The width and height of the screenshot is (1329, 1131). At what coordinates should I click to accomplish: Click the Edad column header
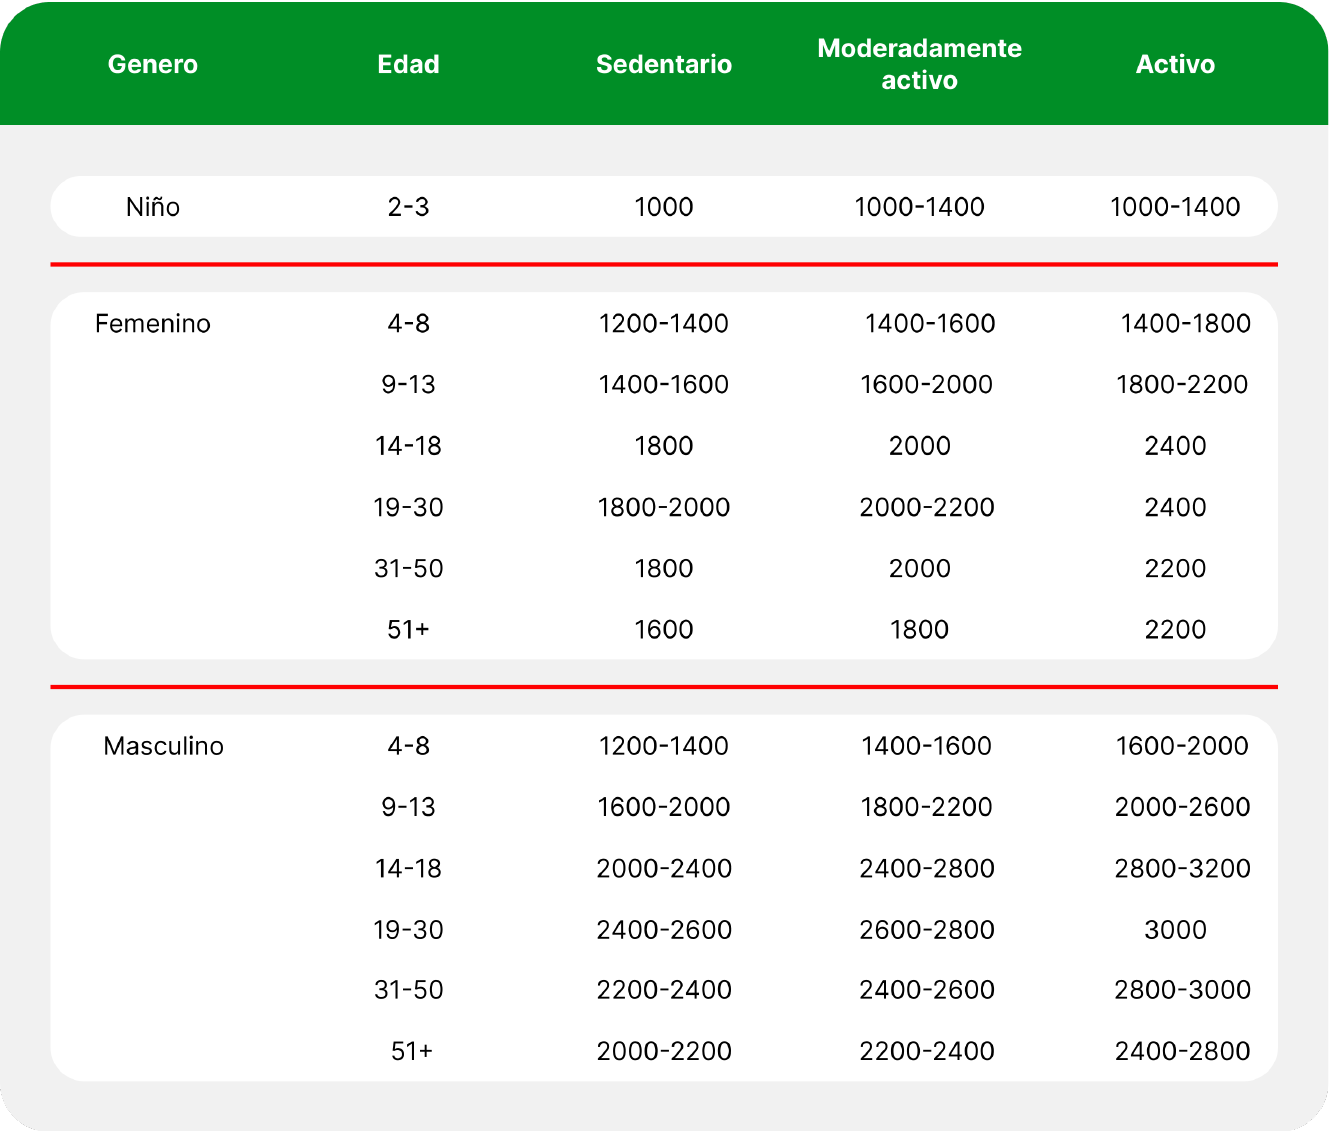408,64
